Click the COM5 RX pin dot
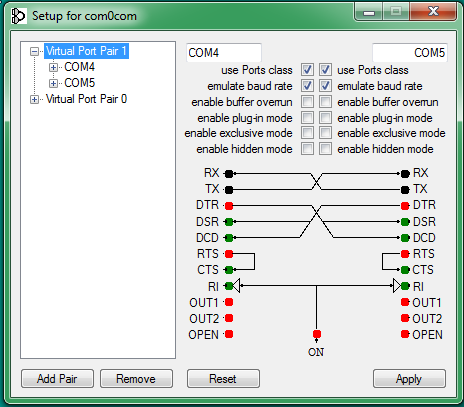The width and height of the screenshot is (464, 407). click(405, 173)
